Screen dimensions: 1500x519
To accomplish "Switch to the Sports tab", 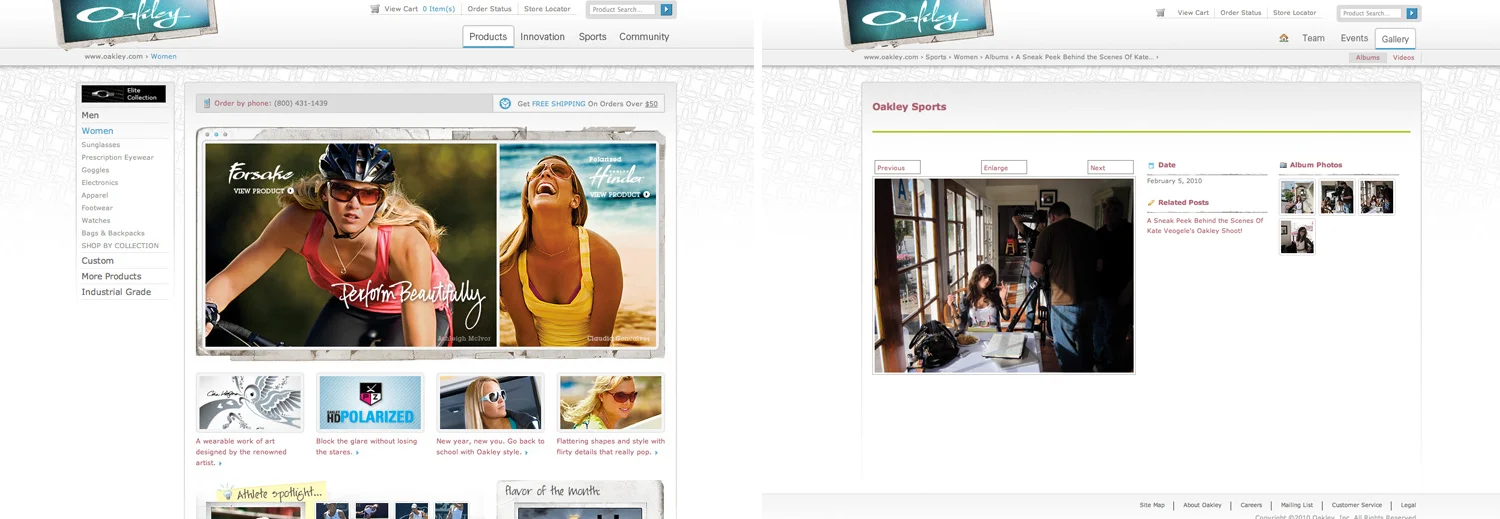I will pyautogui.click(x=592, y=37).
